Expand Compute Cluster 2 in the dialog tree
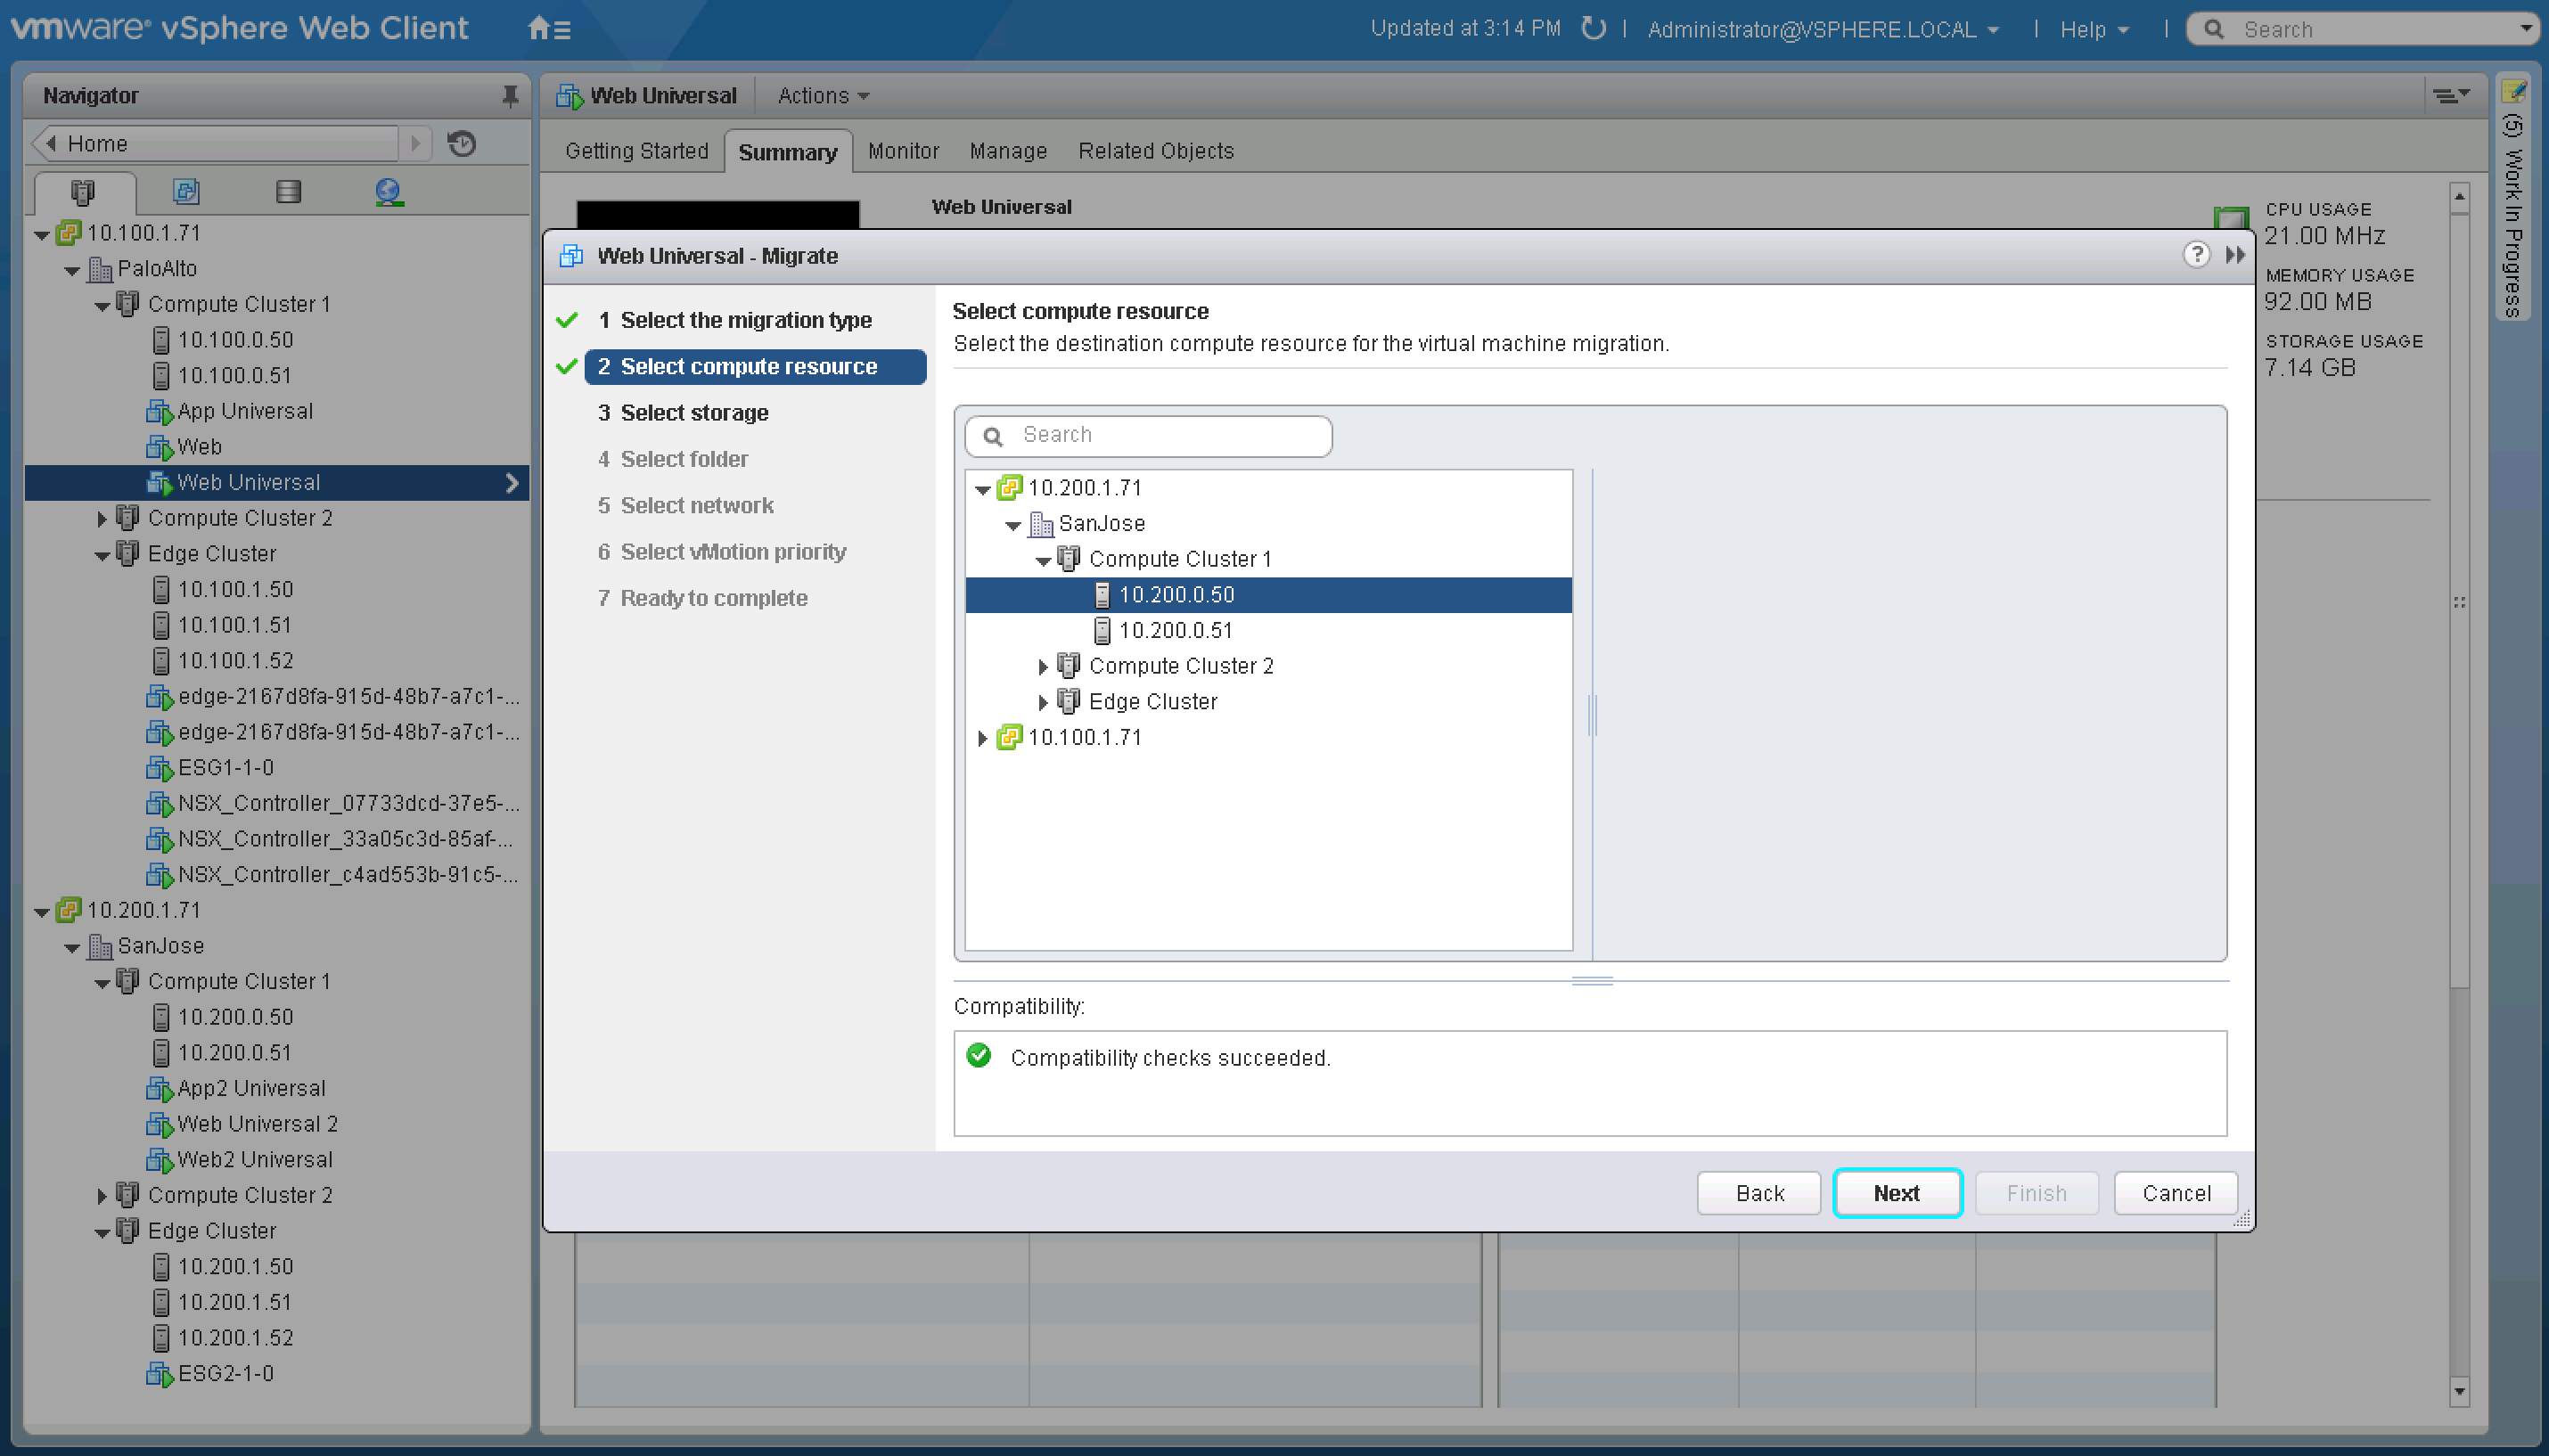Screen dimensions: 2549x1456 tap(1043, 665)
